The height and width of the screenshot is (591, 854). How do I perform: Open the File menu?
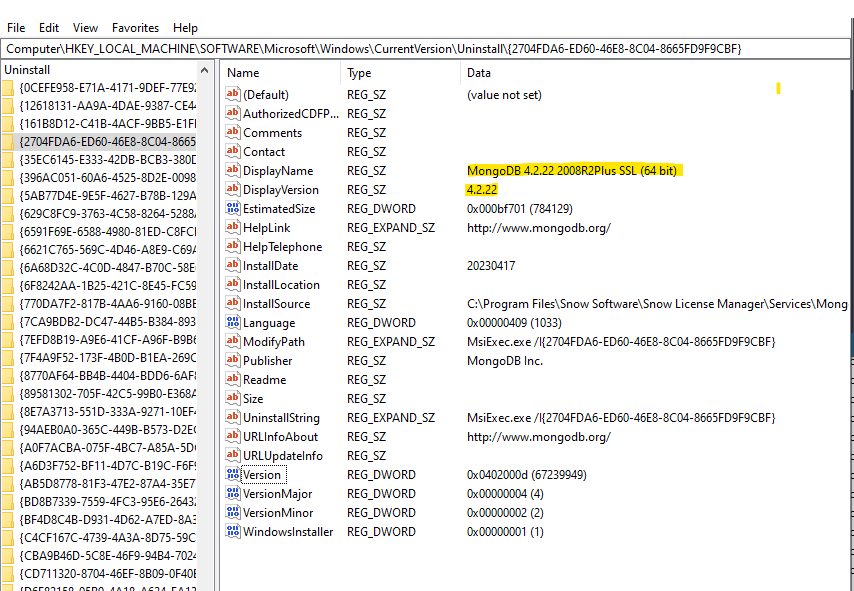pos(16,28)
